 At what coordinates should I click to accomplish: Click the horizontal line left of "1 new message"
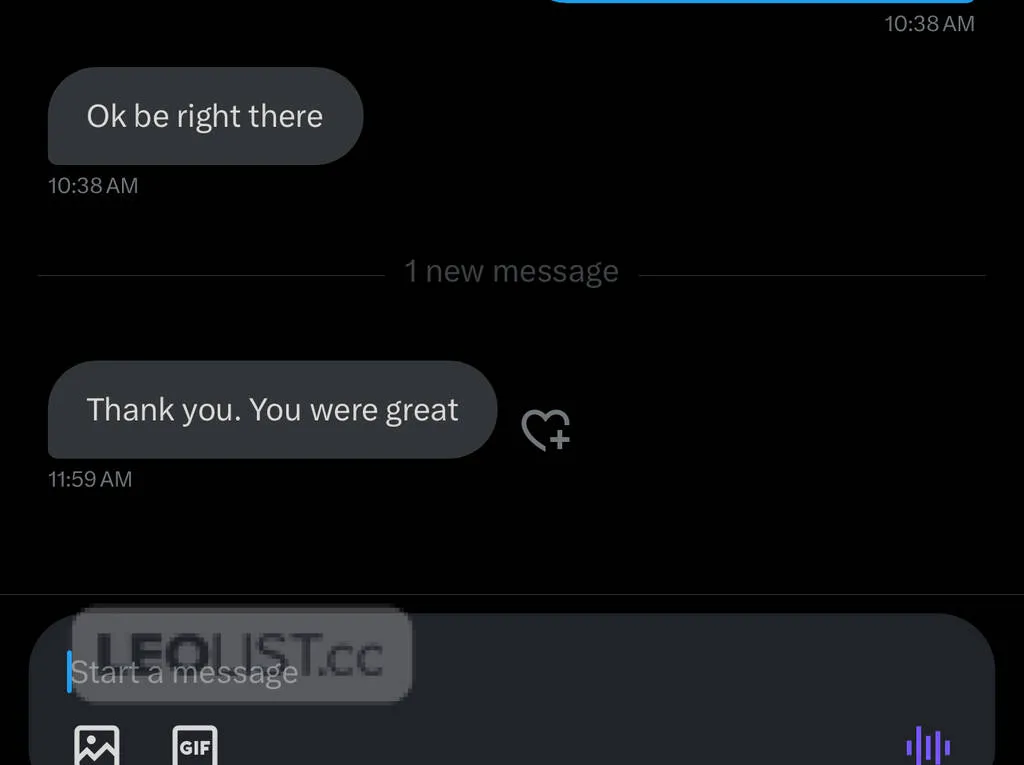(x=212, y=276)
